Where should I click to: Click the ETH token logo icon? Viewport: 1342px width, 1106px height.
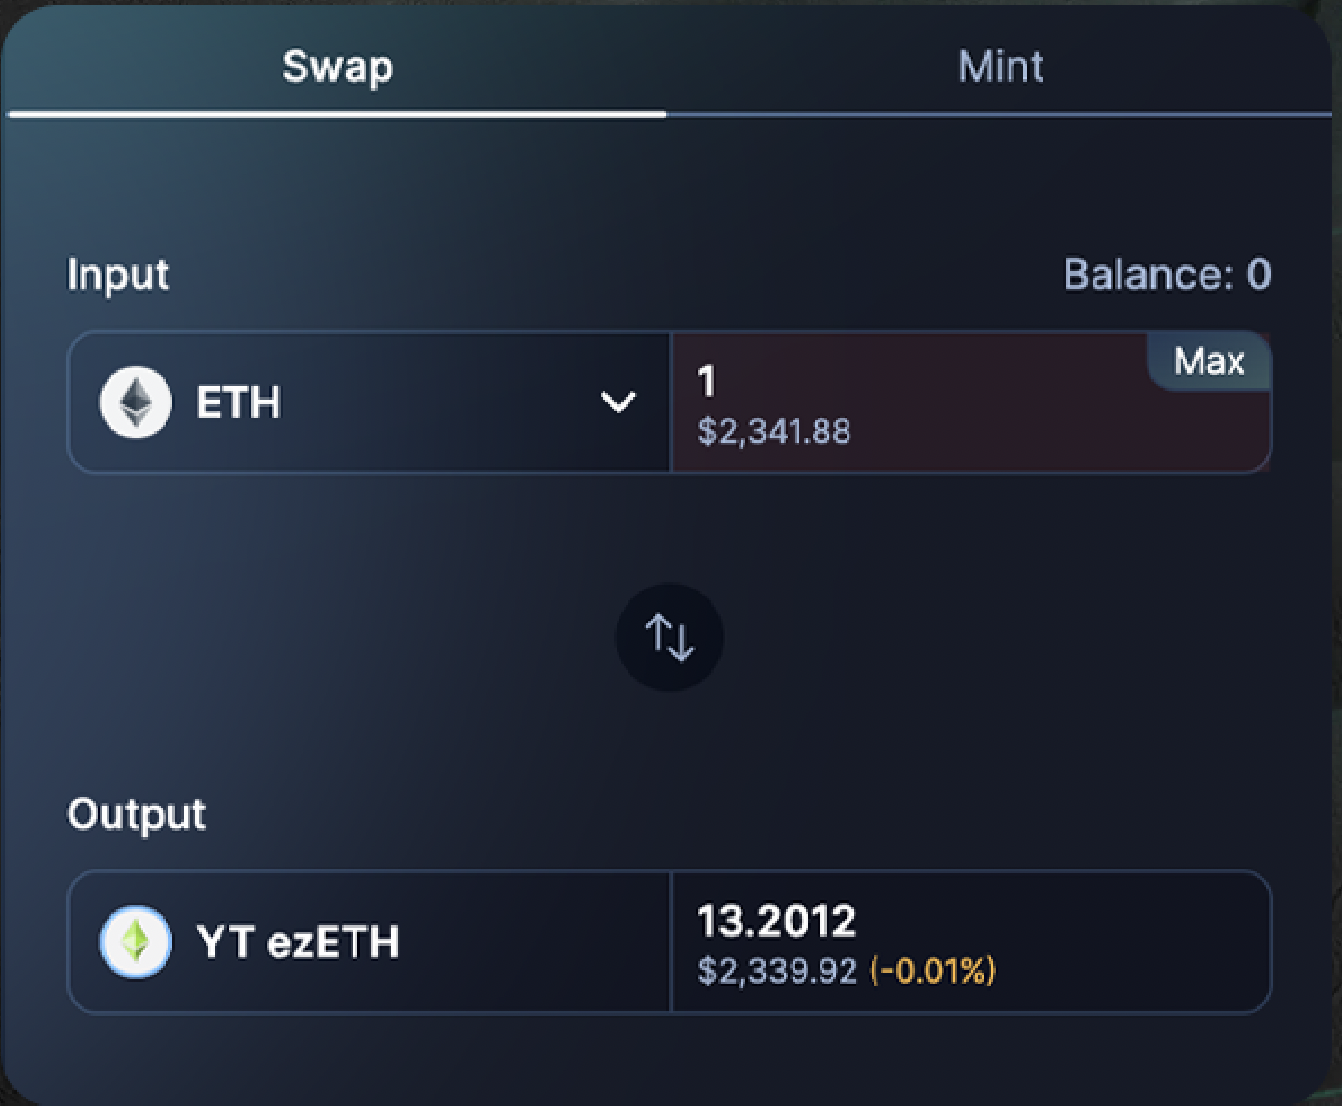[136, 403]
